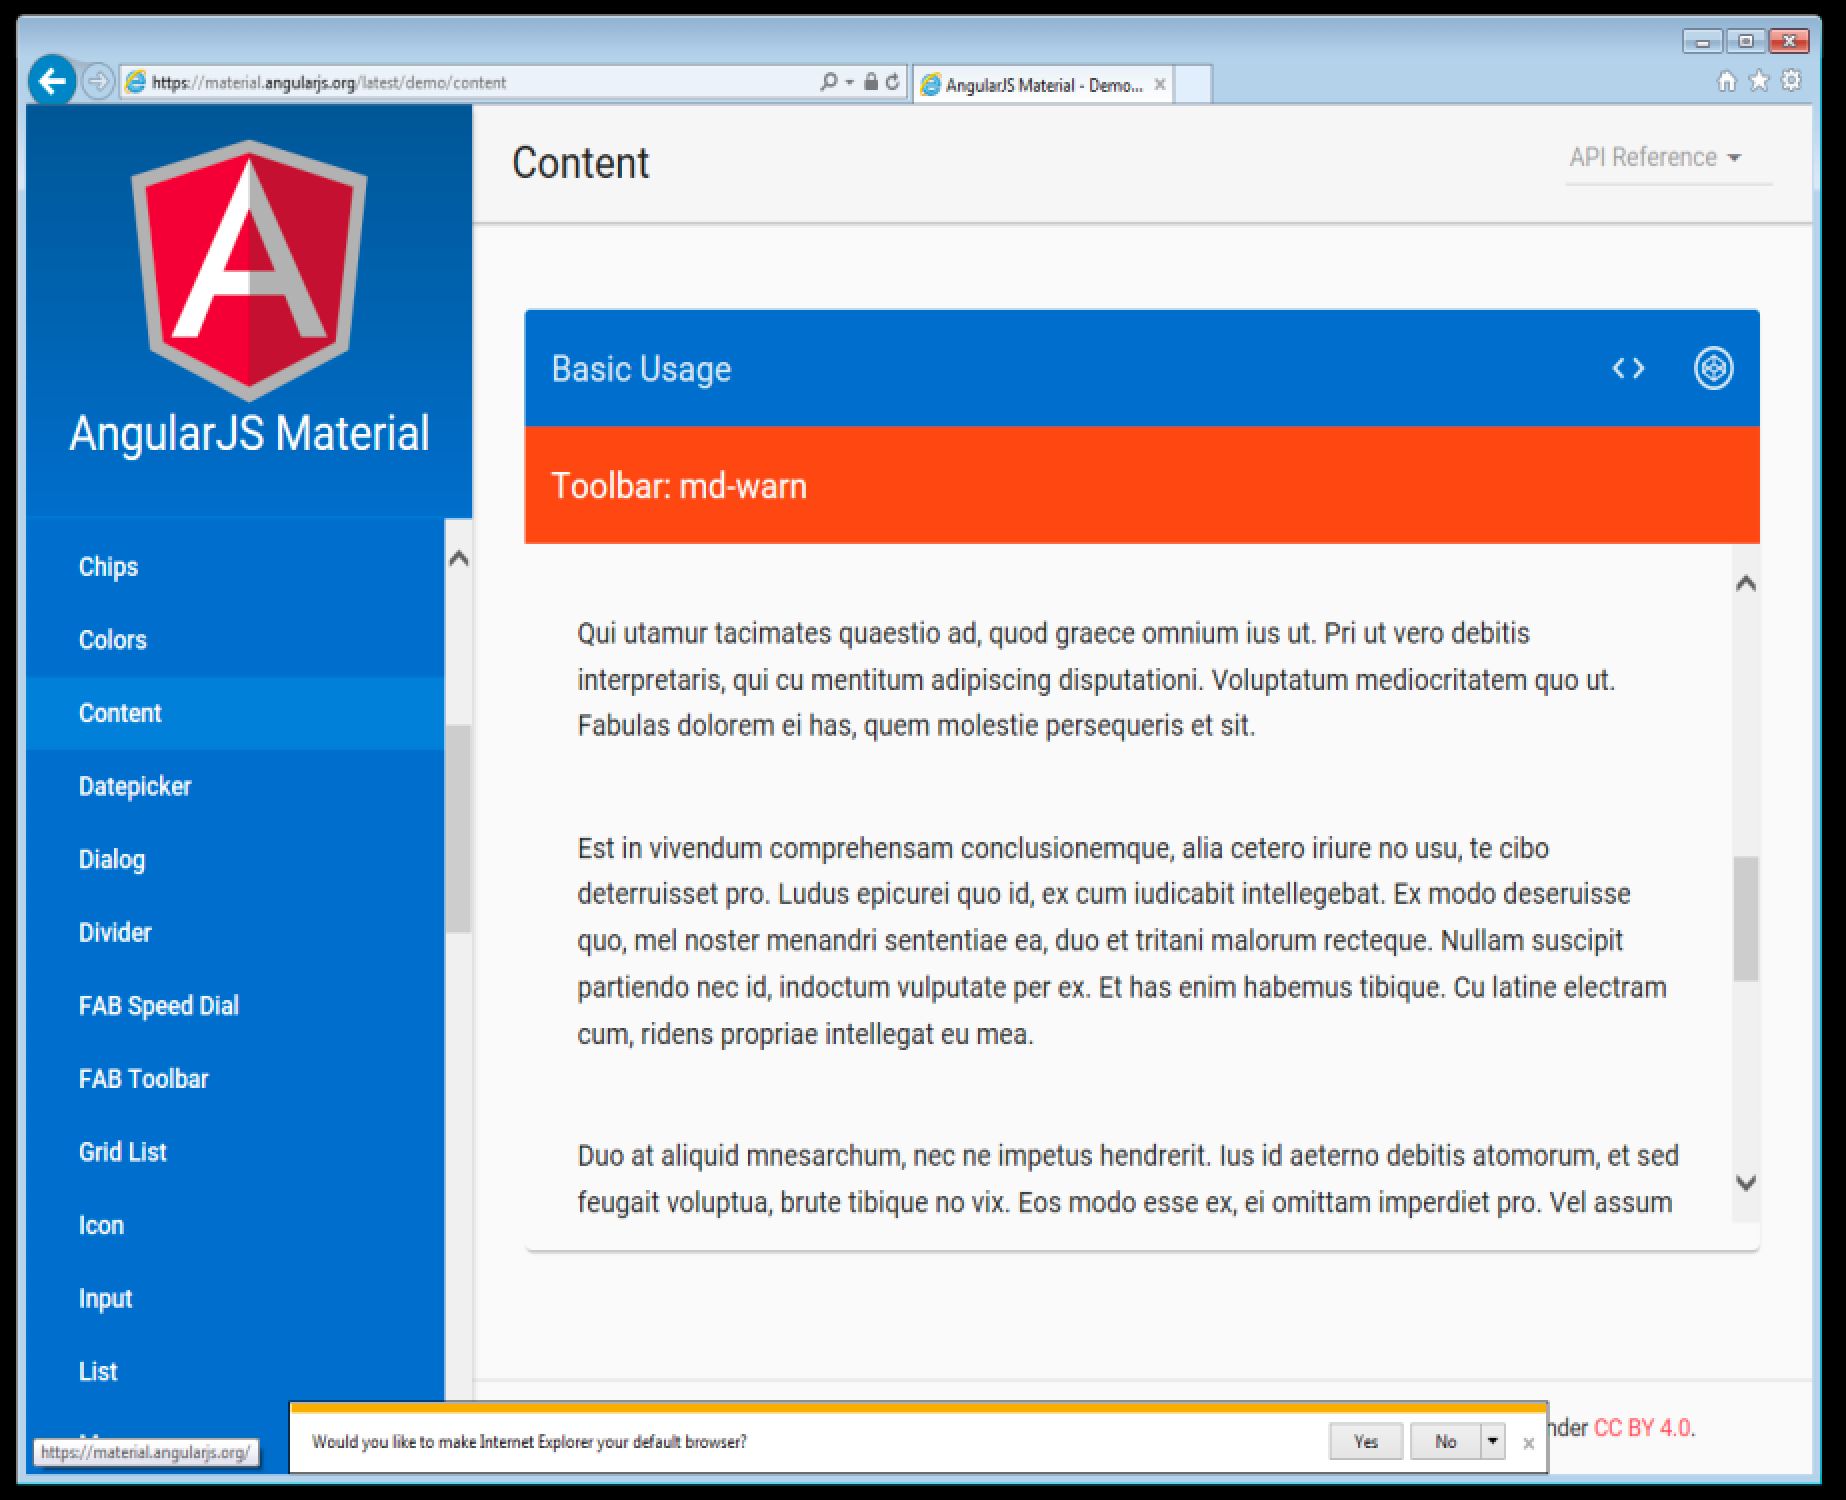Open Input sidebar item

point(236,1298)
